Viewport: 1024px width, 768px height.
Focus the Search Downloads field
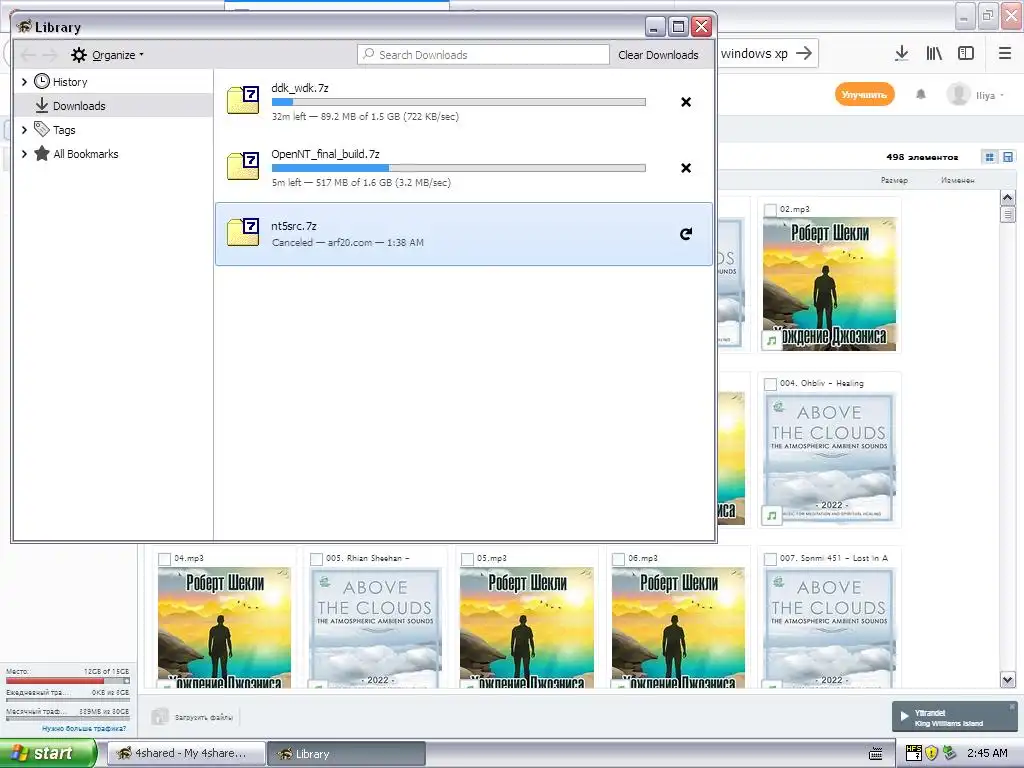click(483, 55)
